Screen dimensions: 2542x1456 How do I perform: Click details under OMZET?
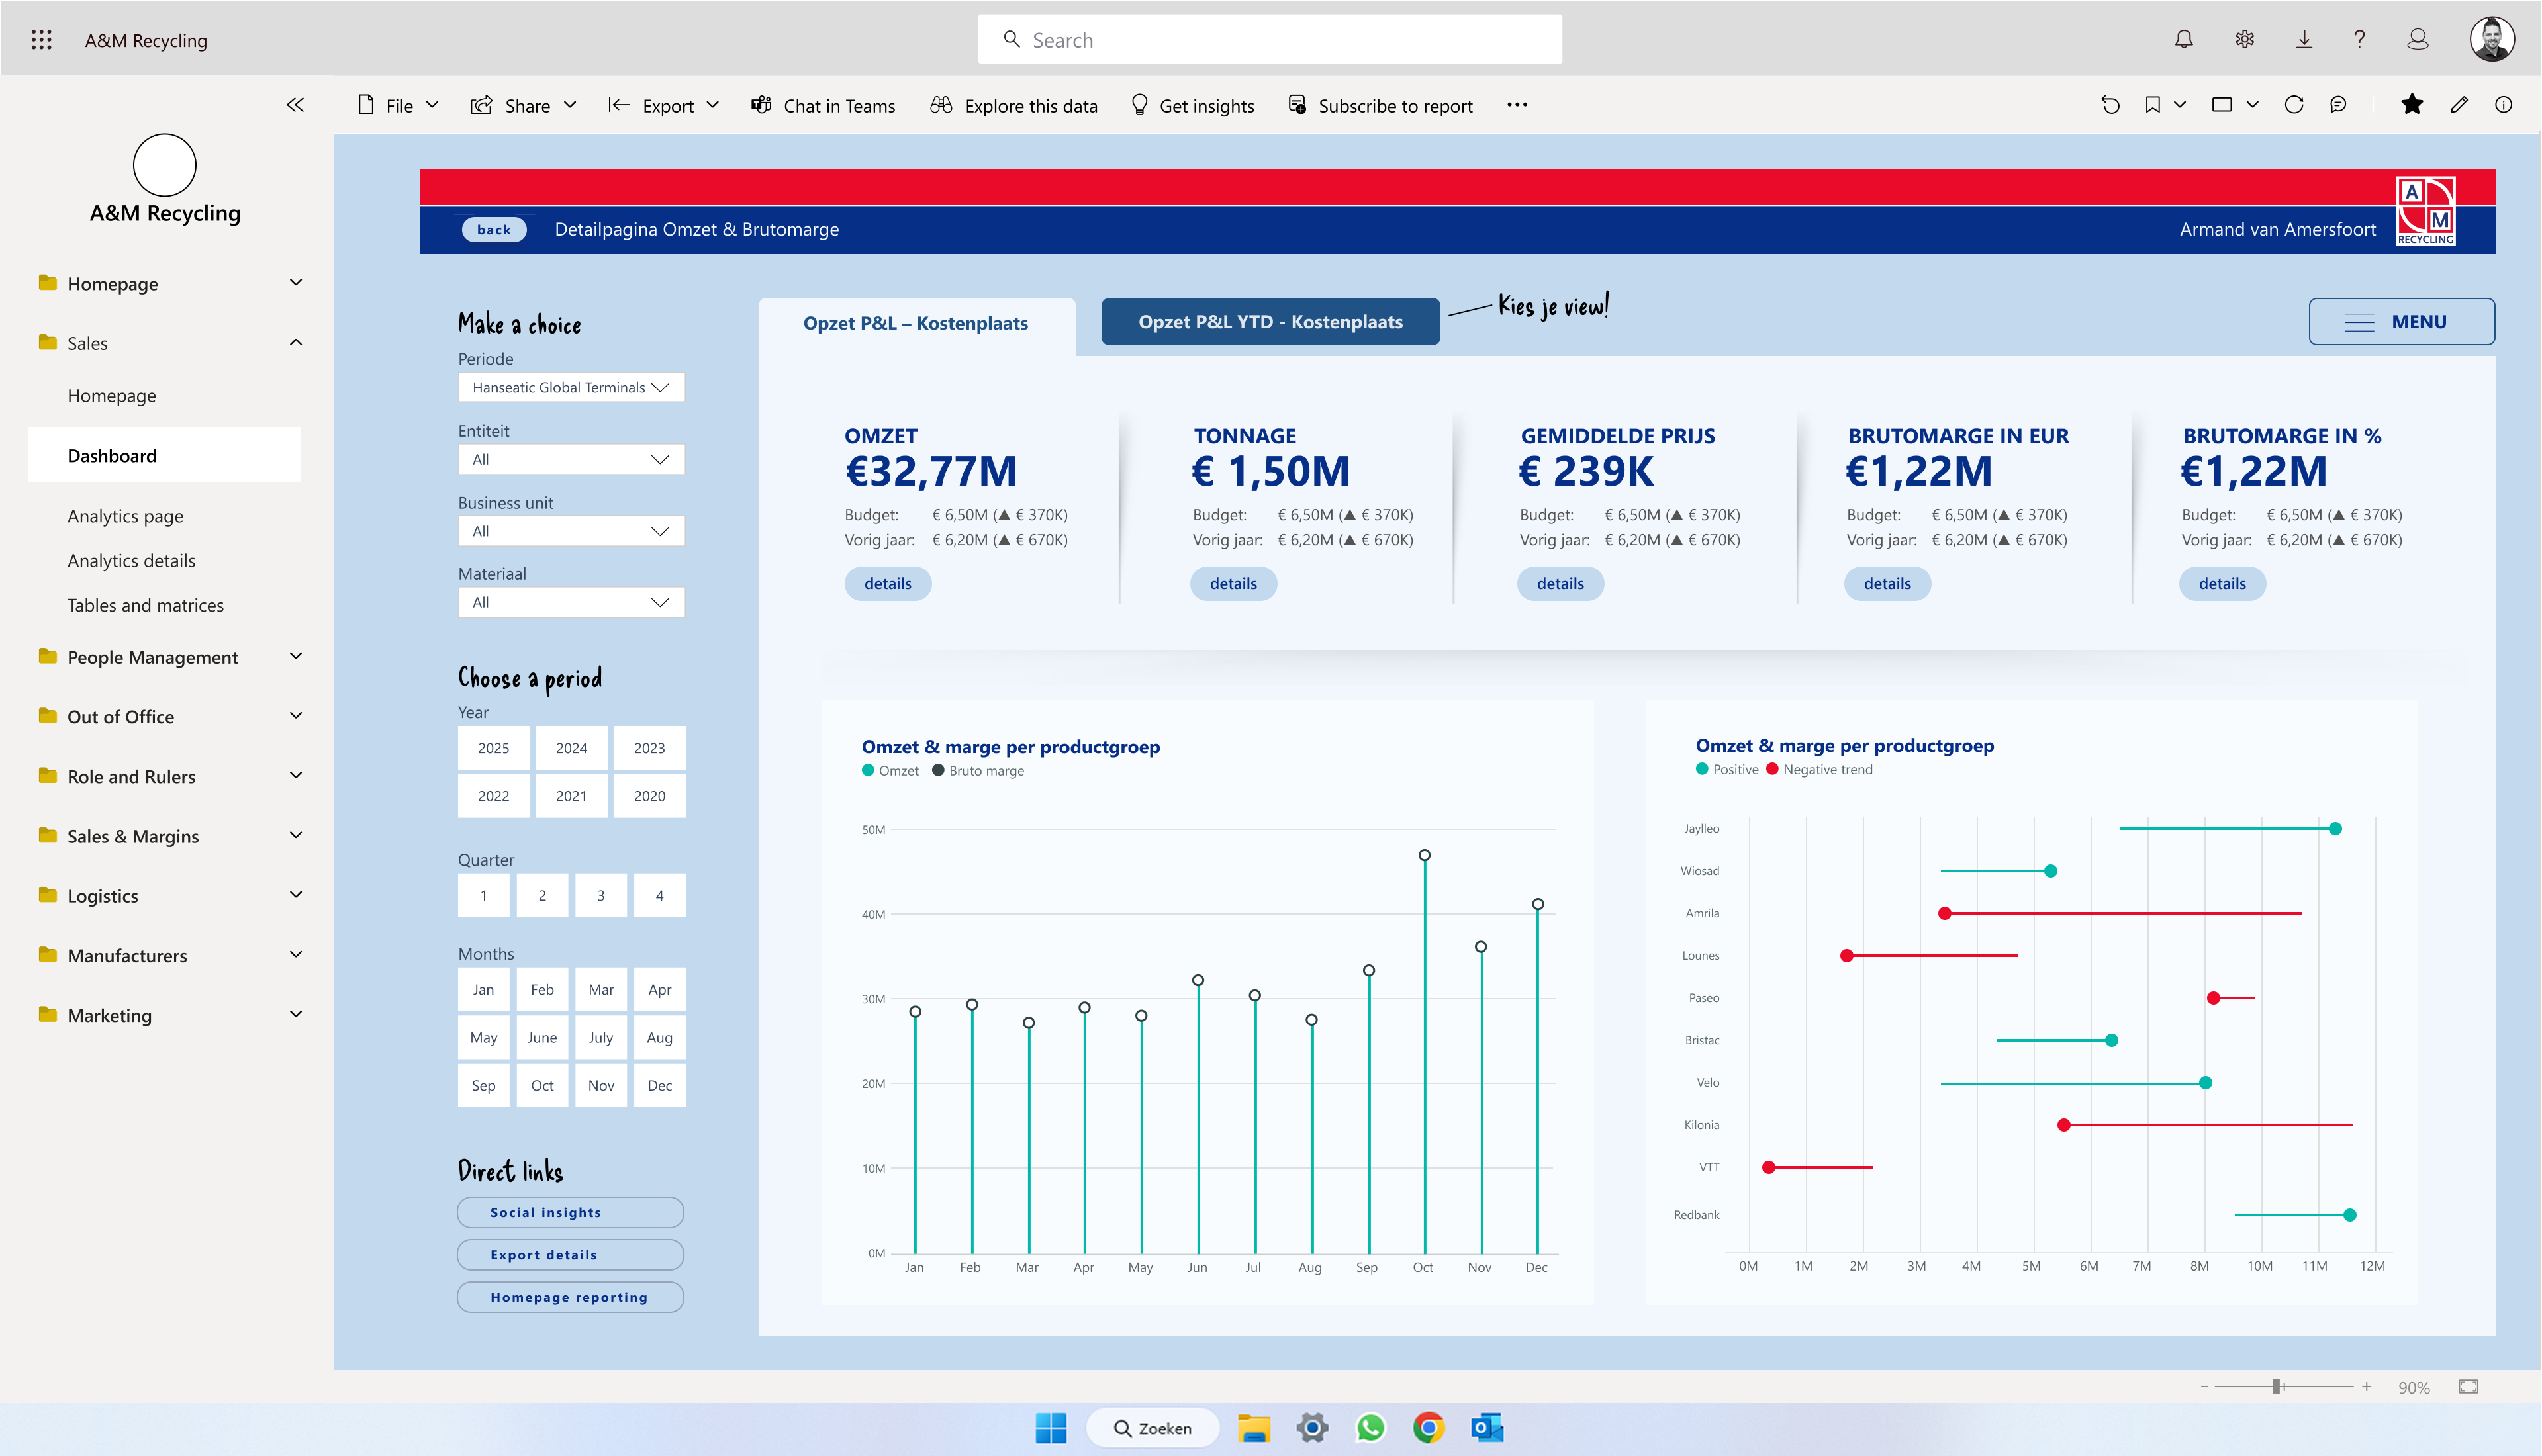888,583
